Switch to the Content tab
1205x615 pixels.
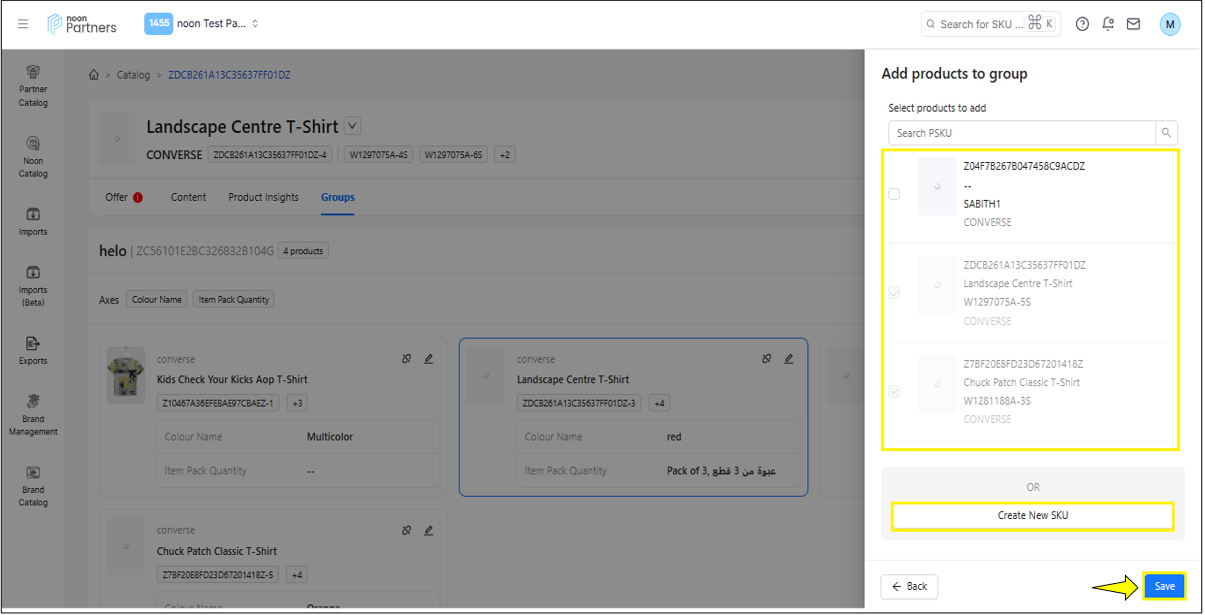click(x=188, y=197)
